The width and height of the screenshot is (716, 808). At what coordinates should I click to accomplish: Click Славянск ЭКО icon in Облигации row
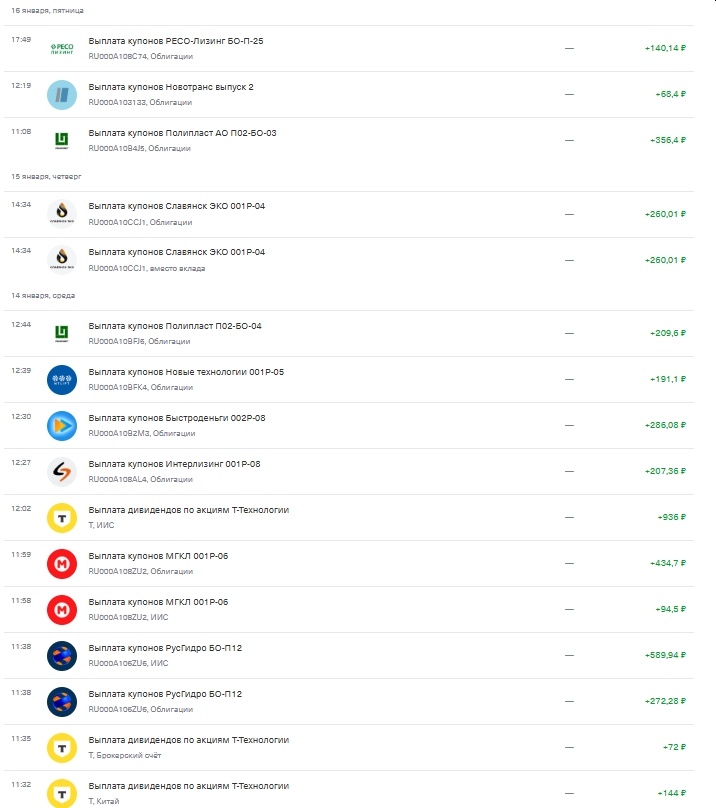pyautogui.click(x=62, y=214)
